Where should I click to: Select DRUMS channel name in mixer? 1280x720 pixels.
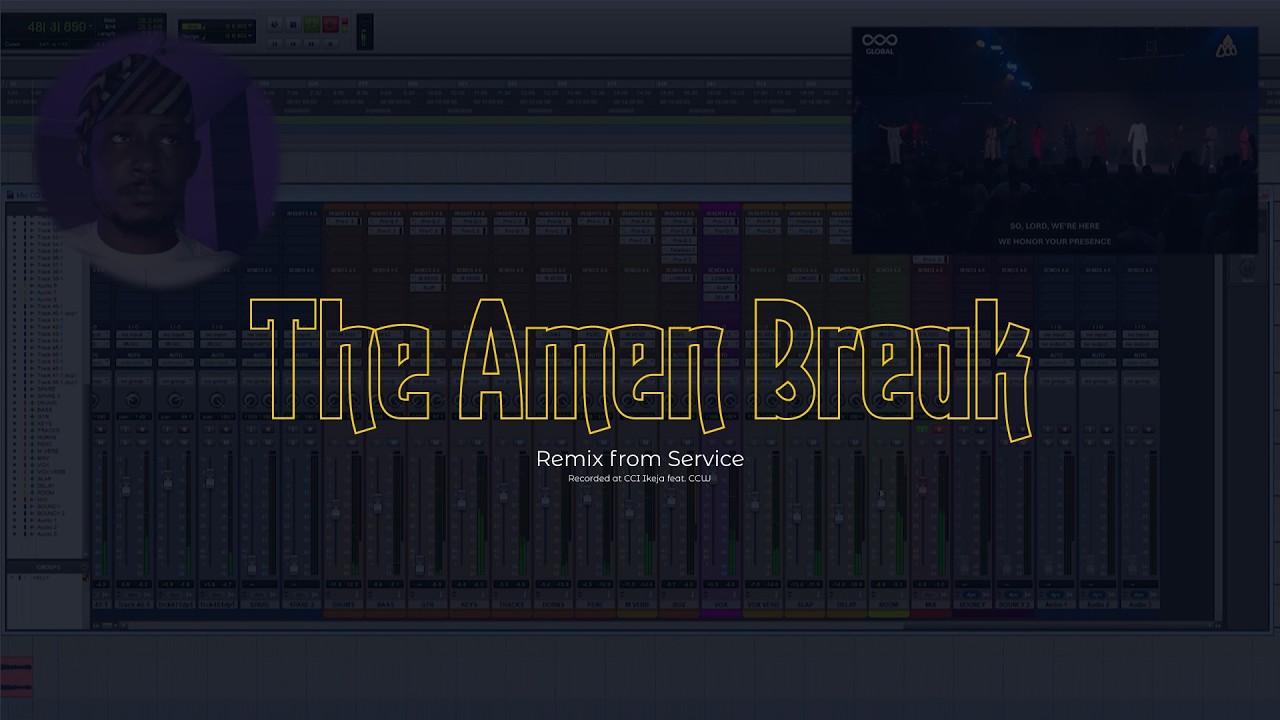343,605
